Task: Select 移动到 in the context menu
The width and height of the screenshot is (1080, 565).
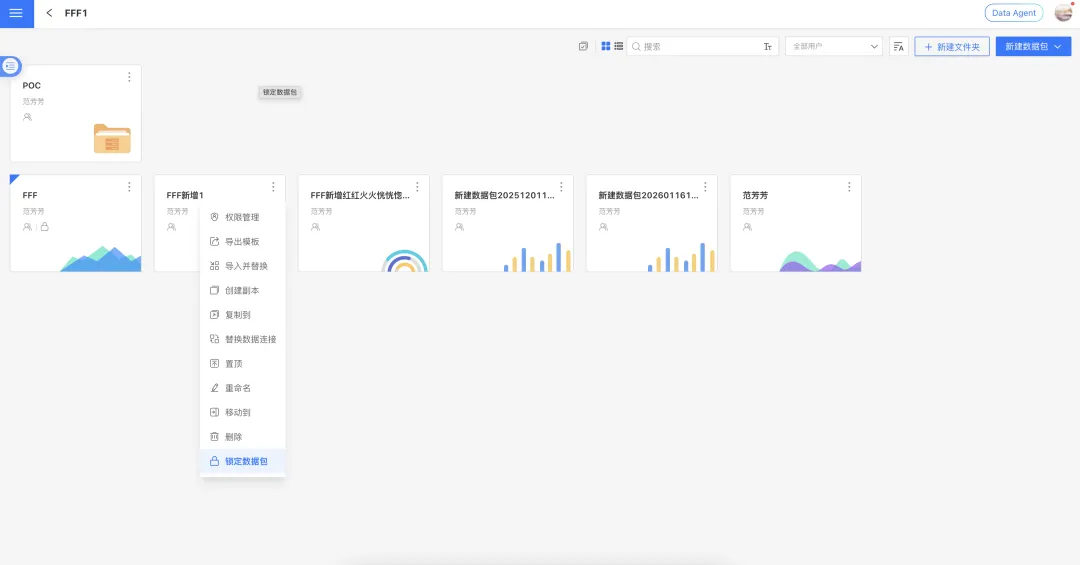Action: coord(242,413)
